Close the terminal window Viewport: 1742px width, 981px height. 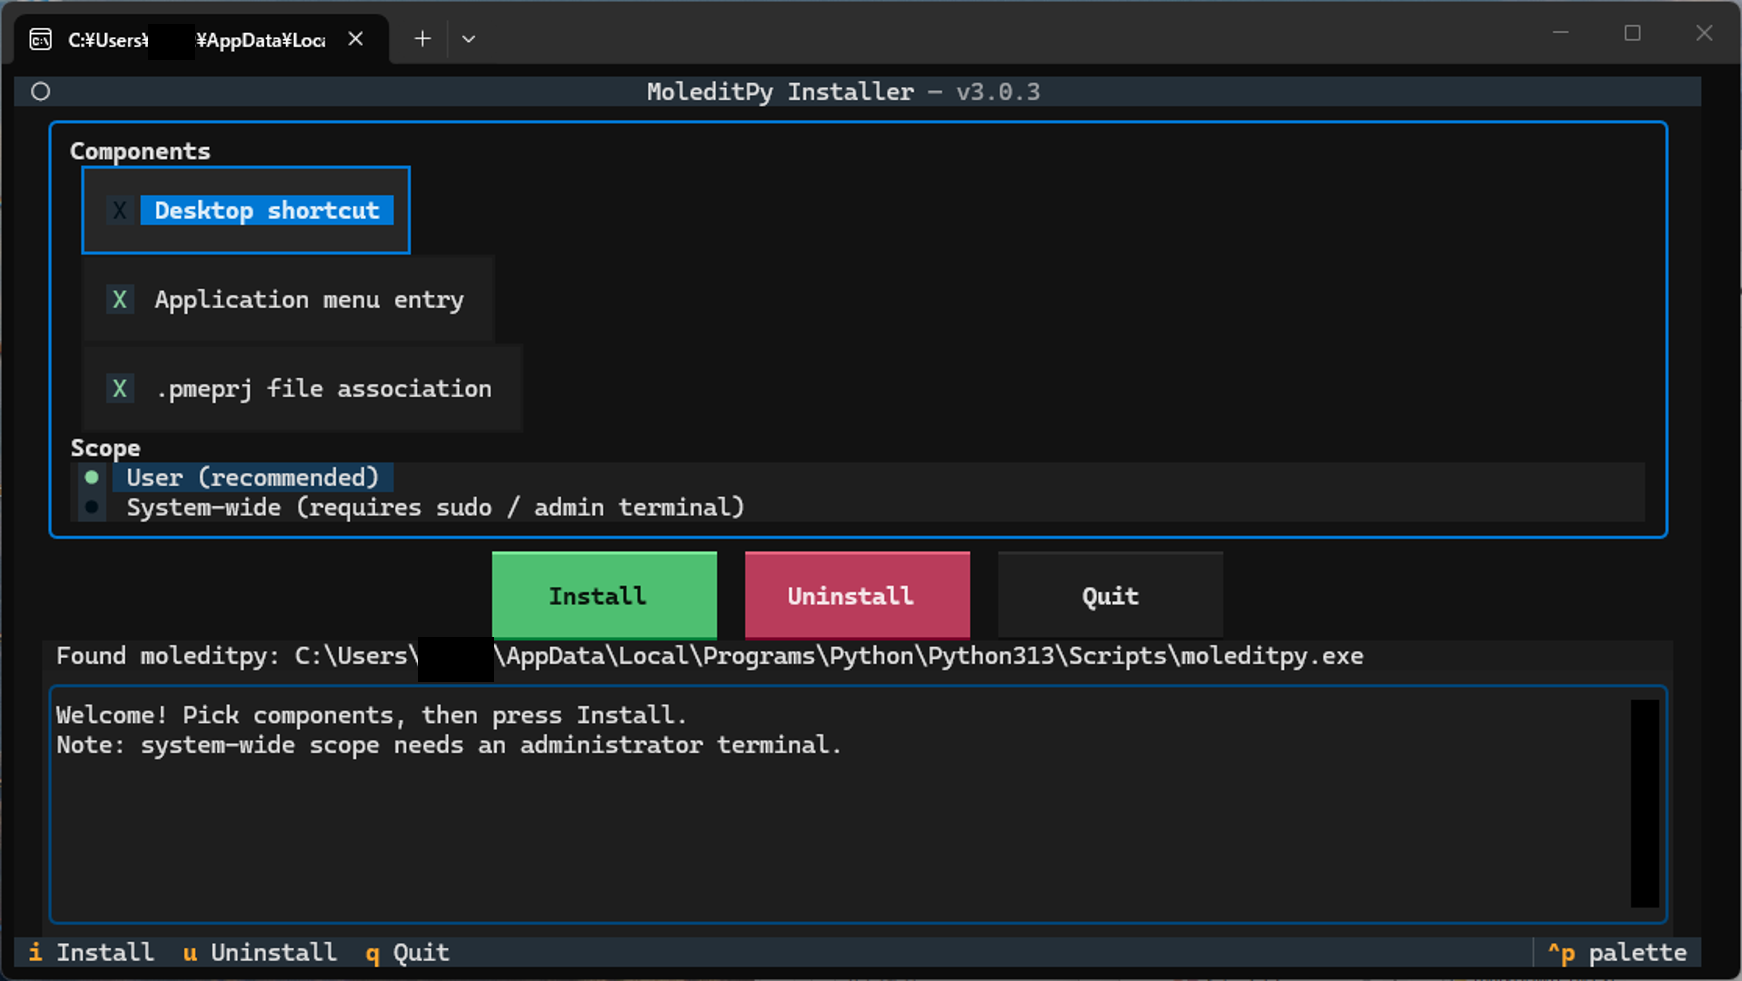coord(1704,33)
